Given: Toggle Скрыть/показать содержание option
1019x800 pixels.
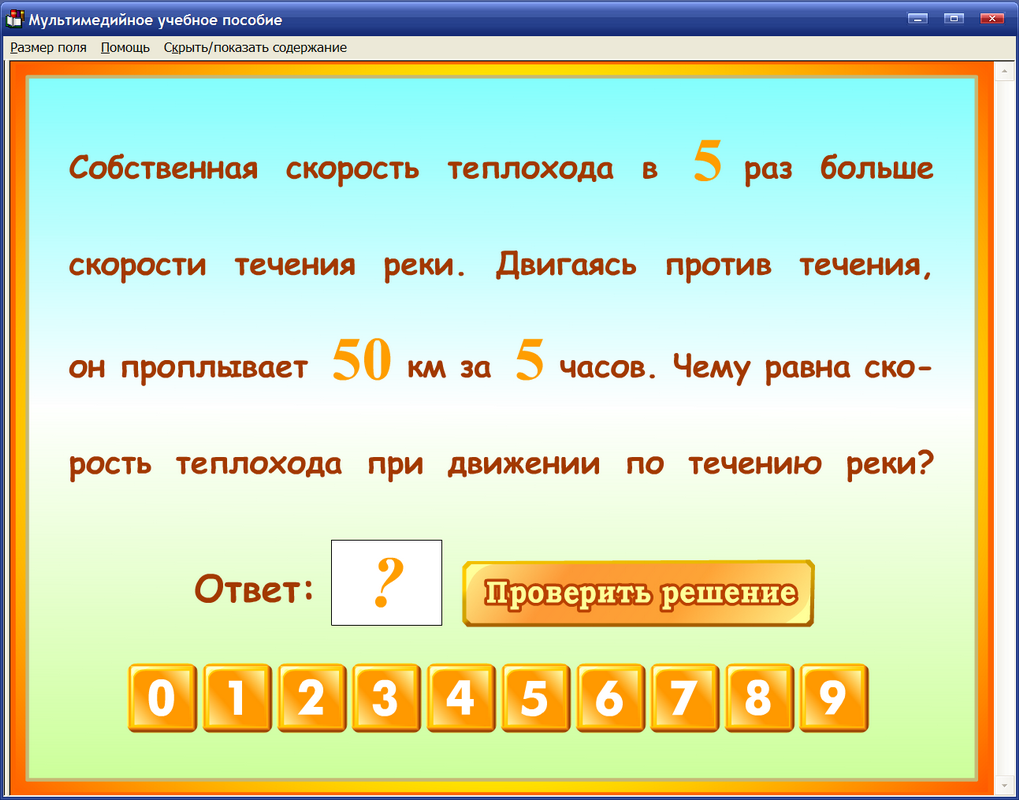Looking at the screenshot, I should click(x=255, y=47).
